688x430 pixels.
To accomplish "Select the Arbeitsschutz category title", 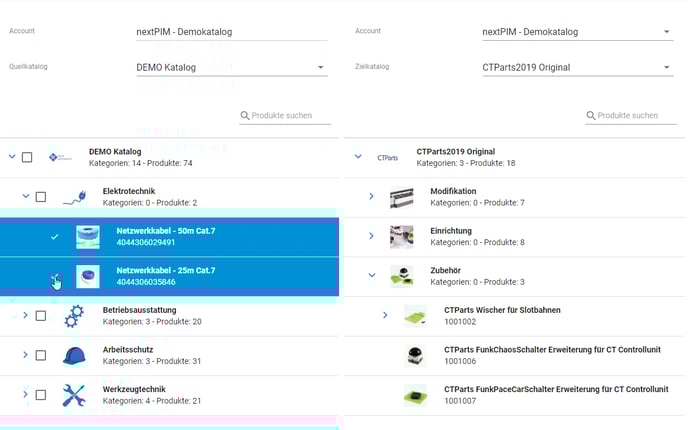I will coord(128,349).
